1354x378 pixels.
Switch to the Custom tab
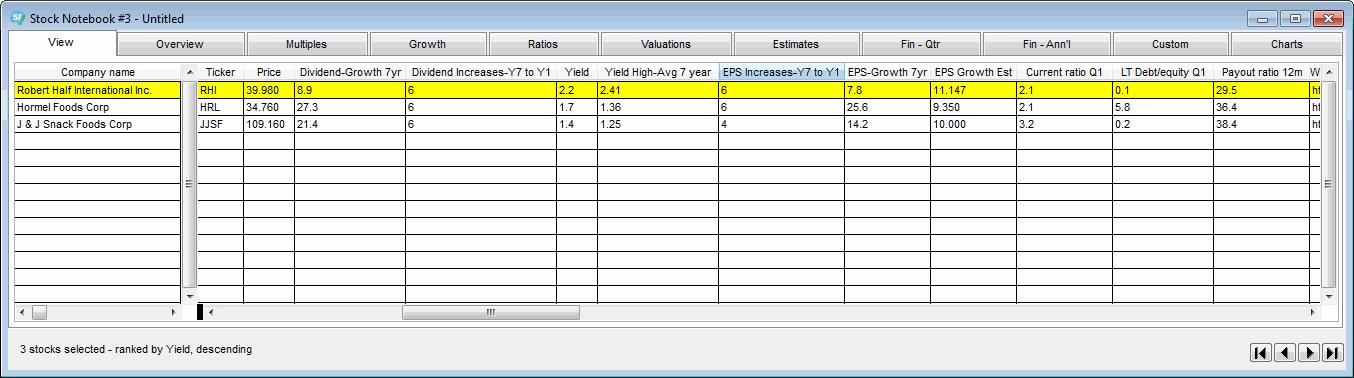(1170, 44)
